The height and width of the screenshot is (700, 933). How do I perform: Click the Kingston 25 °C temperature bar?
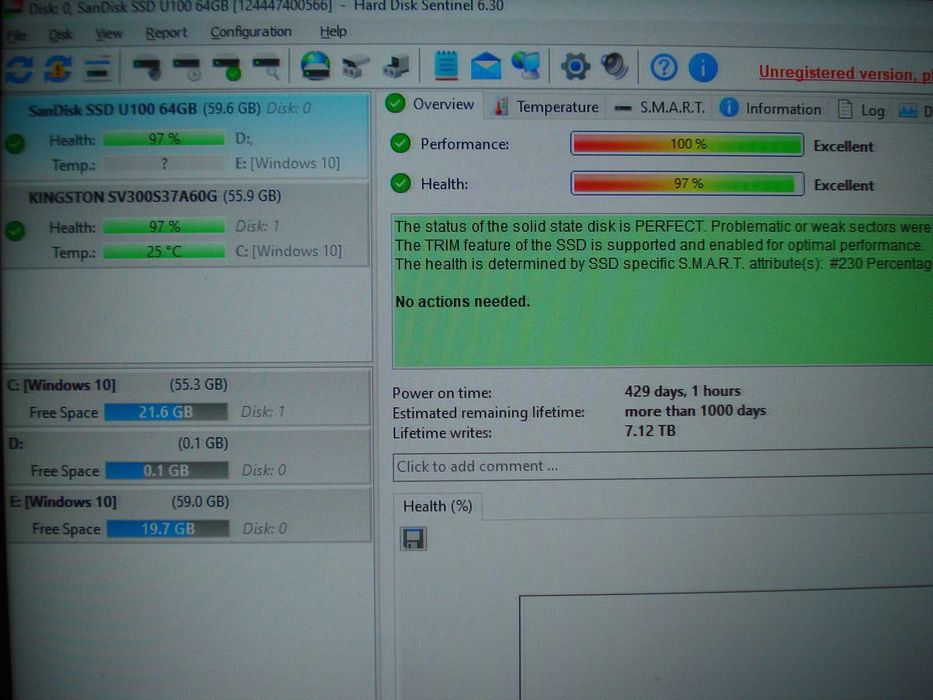point(164,251)
